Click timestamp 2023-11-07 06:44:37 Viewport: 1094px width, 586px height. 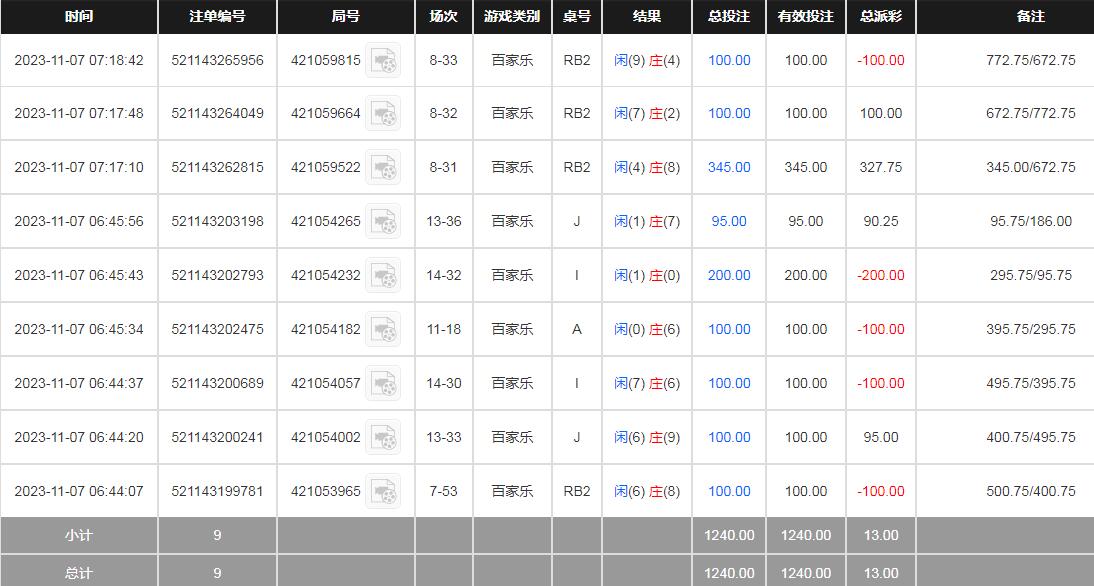click(x=79, y=383)
